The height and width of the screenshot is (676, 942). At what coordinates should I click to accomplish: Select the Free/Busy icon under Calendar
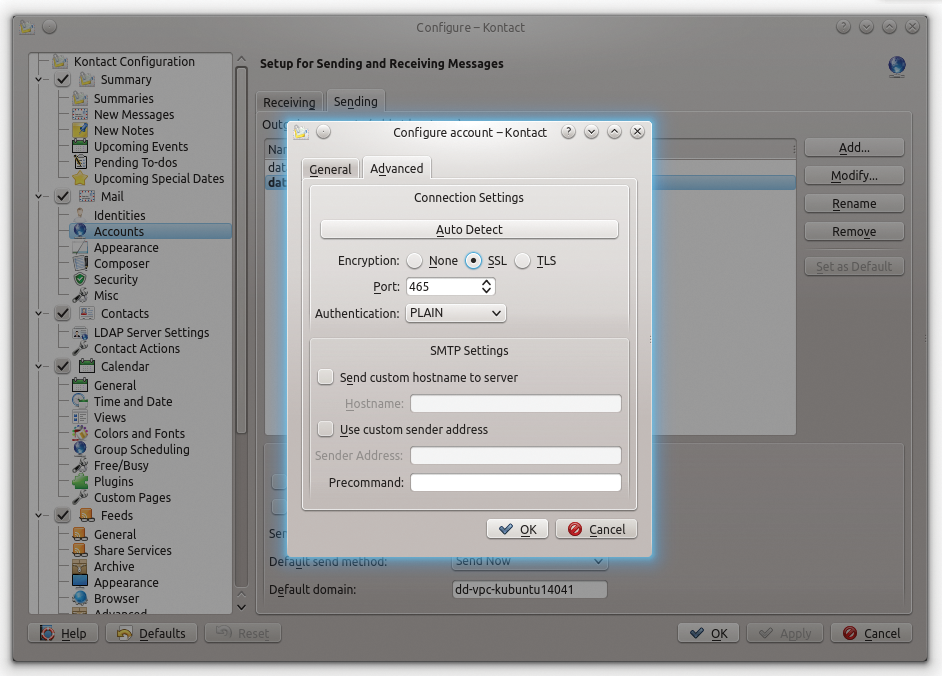tap(80, 466)
